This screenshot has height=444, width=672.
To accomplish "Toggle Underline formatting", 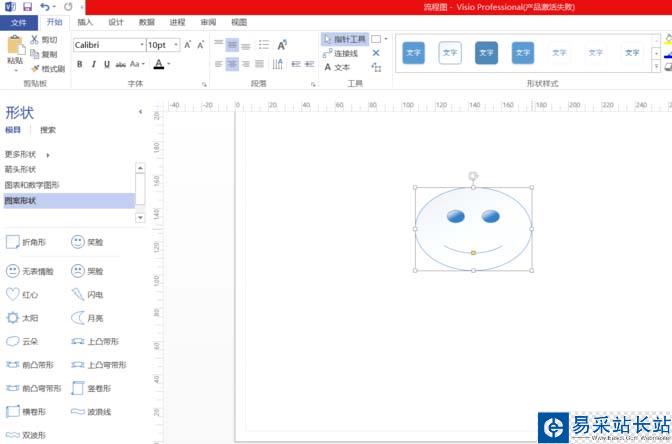I will pyautogui.click(x=107, y=64).
